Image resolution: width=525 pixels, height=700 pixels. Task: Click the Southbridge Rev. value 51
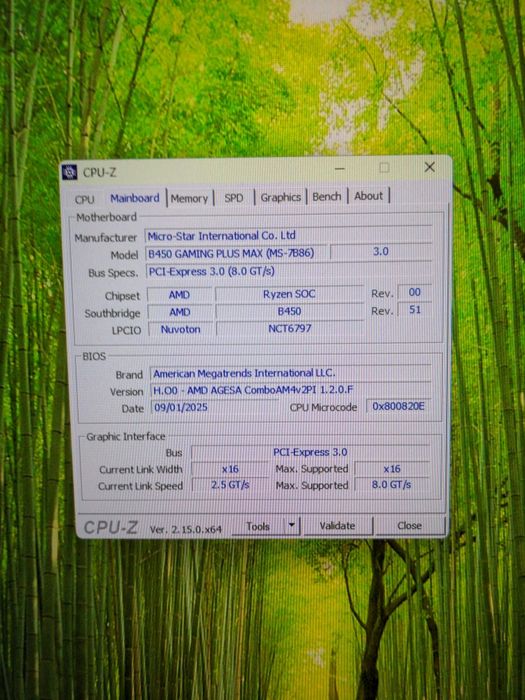(415, 309)
